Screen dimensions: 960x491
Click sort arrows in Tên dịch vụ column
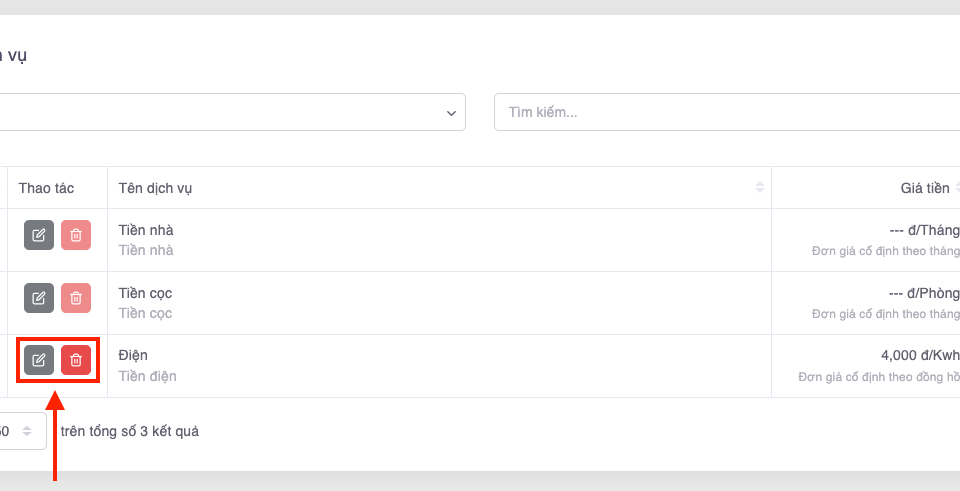click(x=759, y=188)
